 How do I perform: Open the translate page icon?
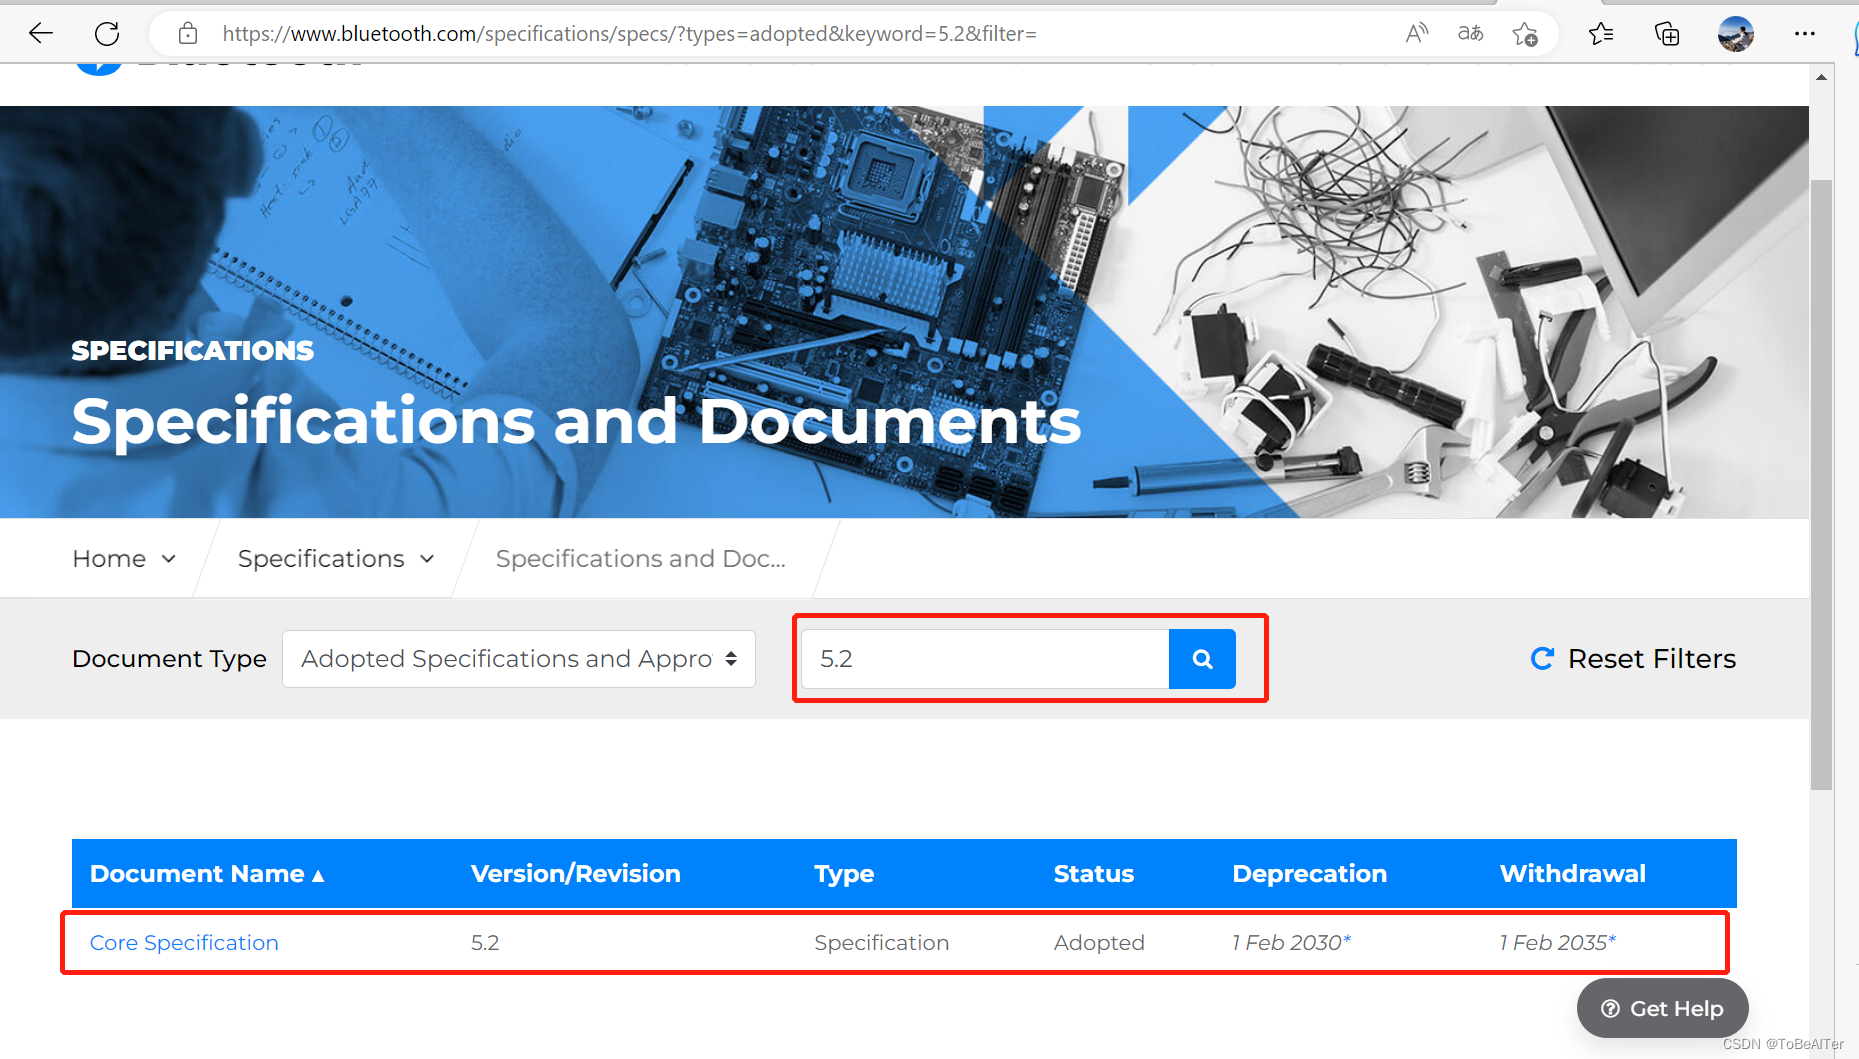(x=1470, y=34)
